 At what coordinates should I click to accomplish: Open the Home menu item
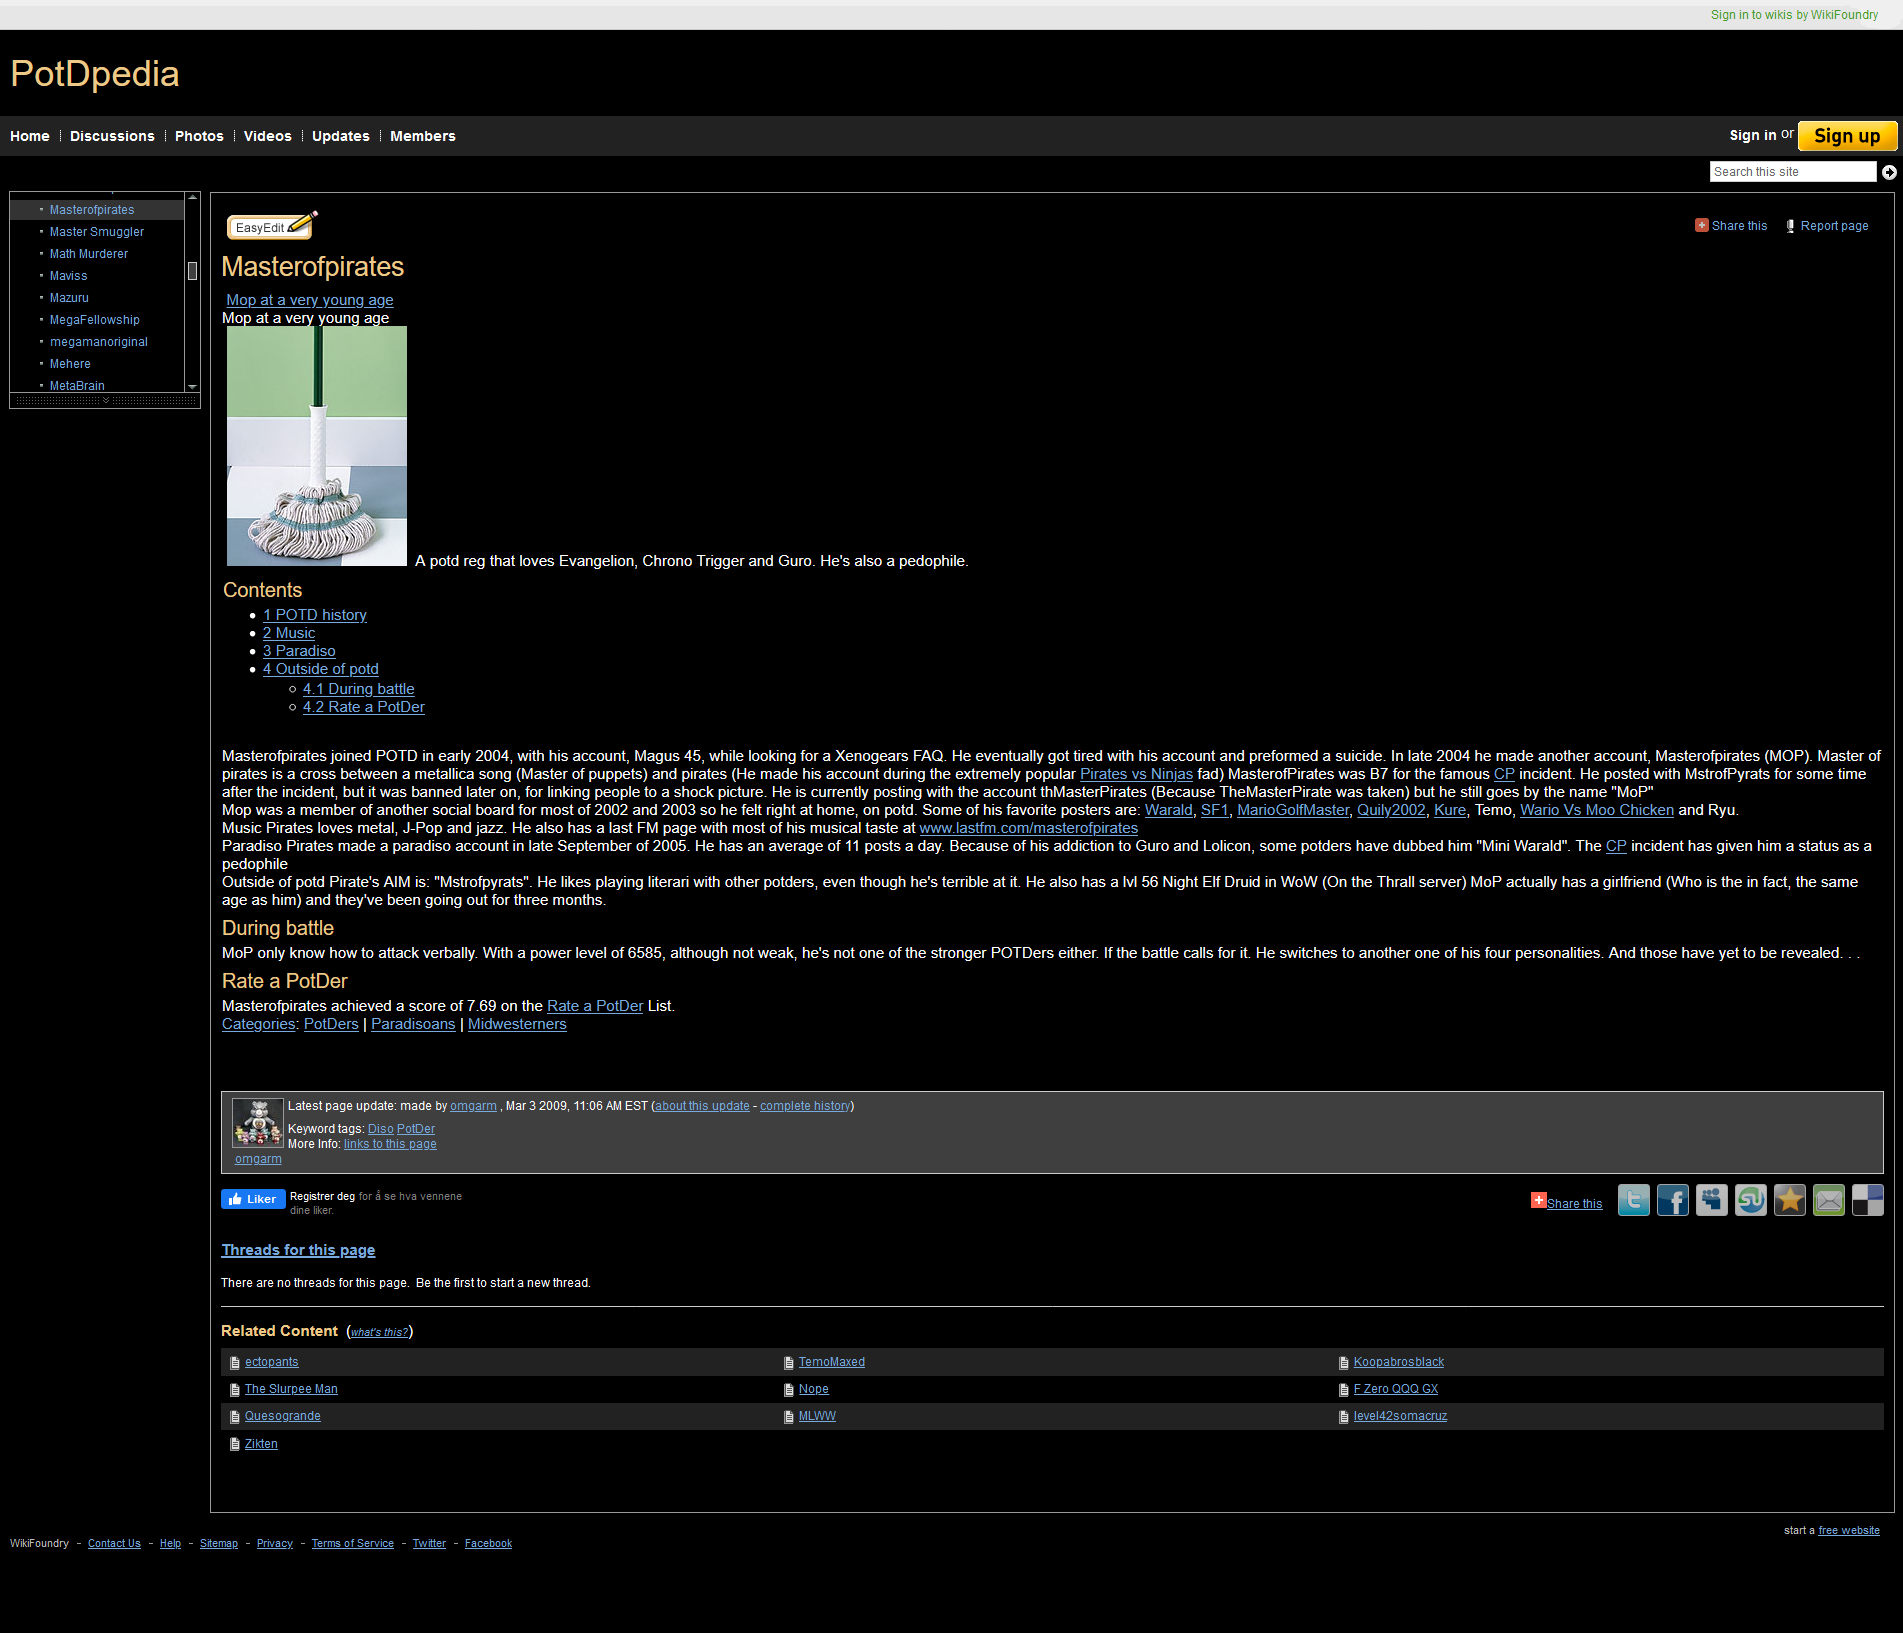[30, 136]
